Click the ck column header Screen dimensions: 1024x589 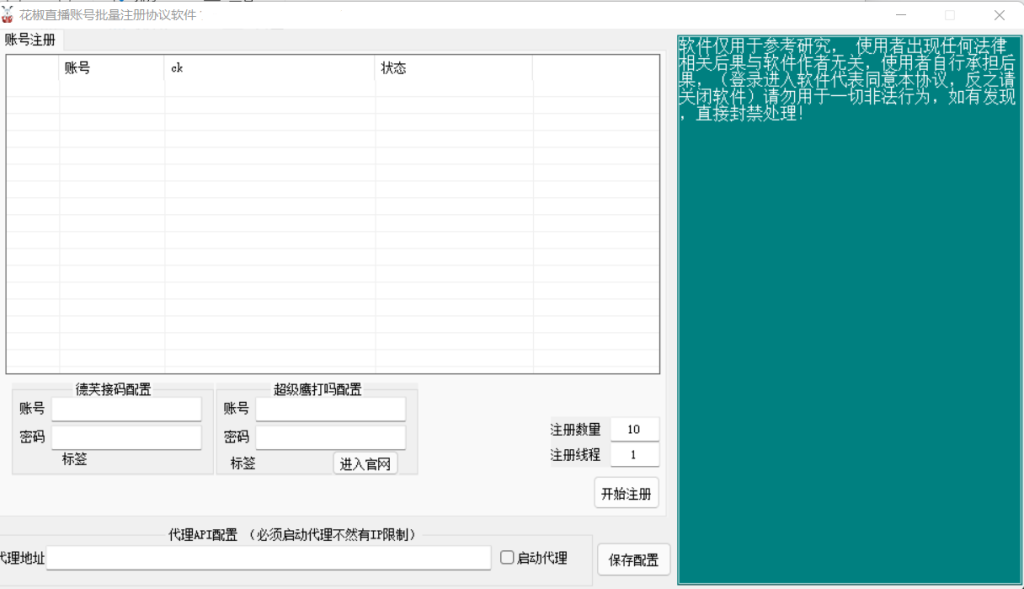coord(269,68)
